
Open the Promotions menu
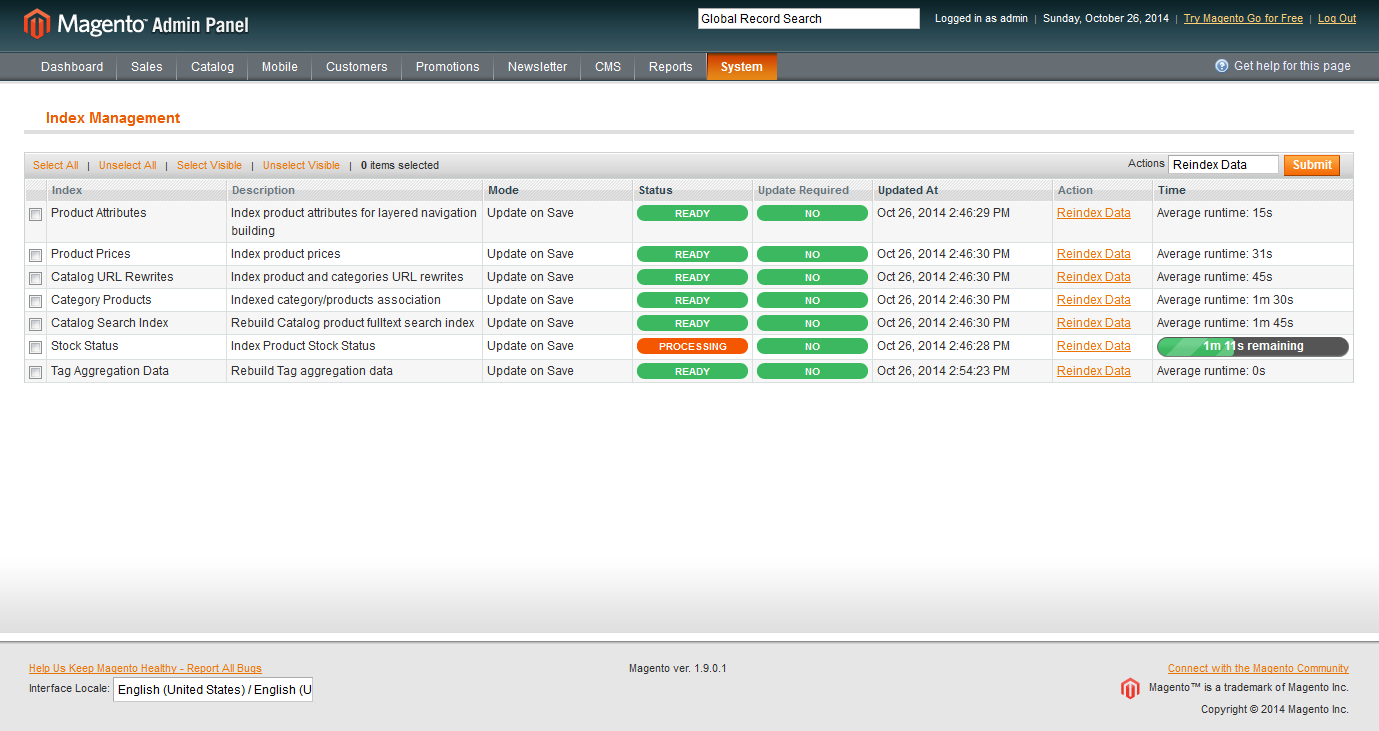(448, 67)
